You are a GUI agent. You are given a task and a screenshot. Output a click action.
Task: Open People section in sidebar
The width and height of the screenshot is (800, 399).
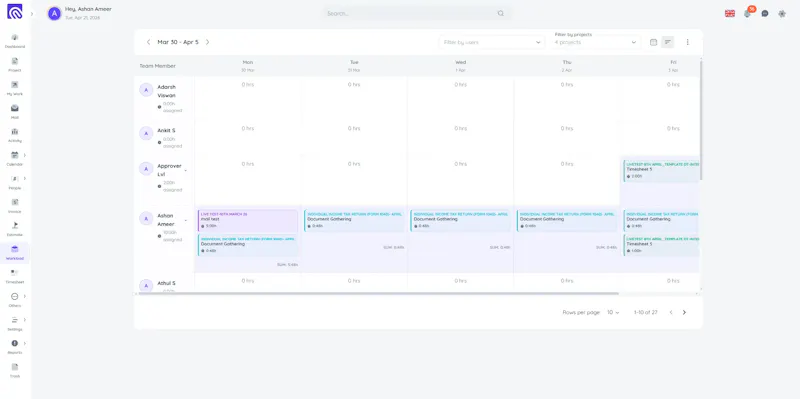pyautogui.click(x=15, y=182)
